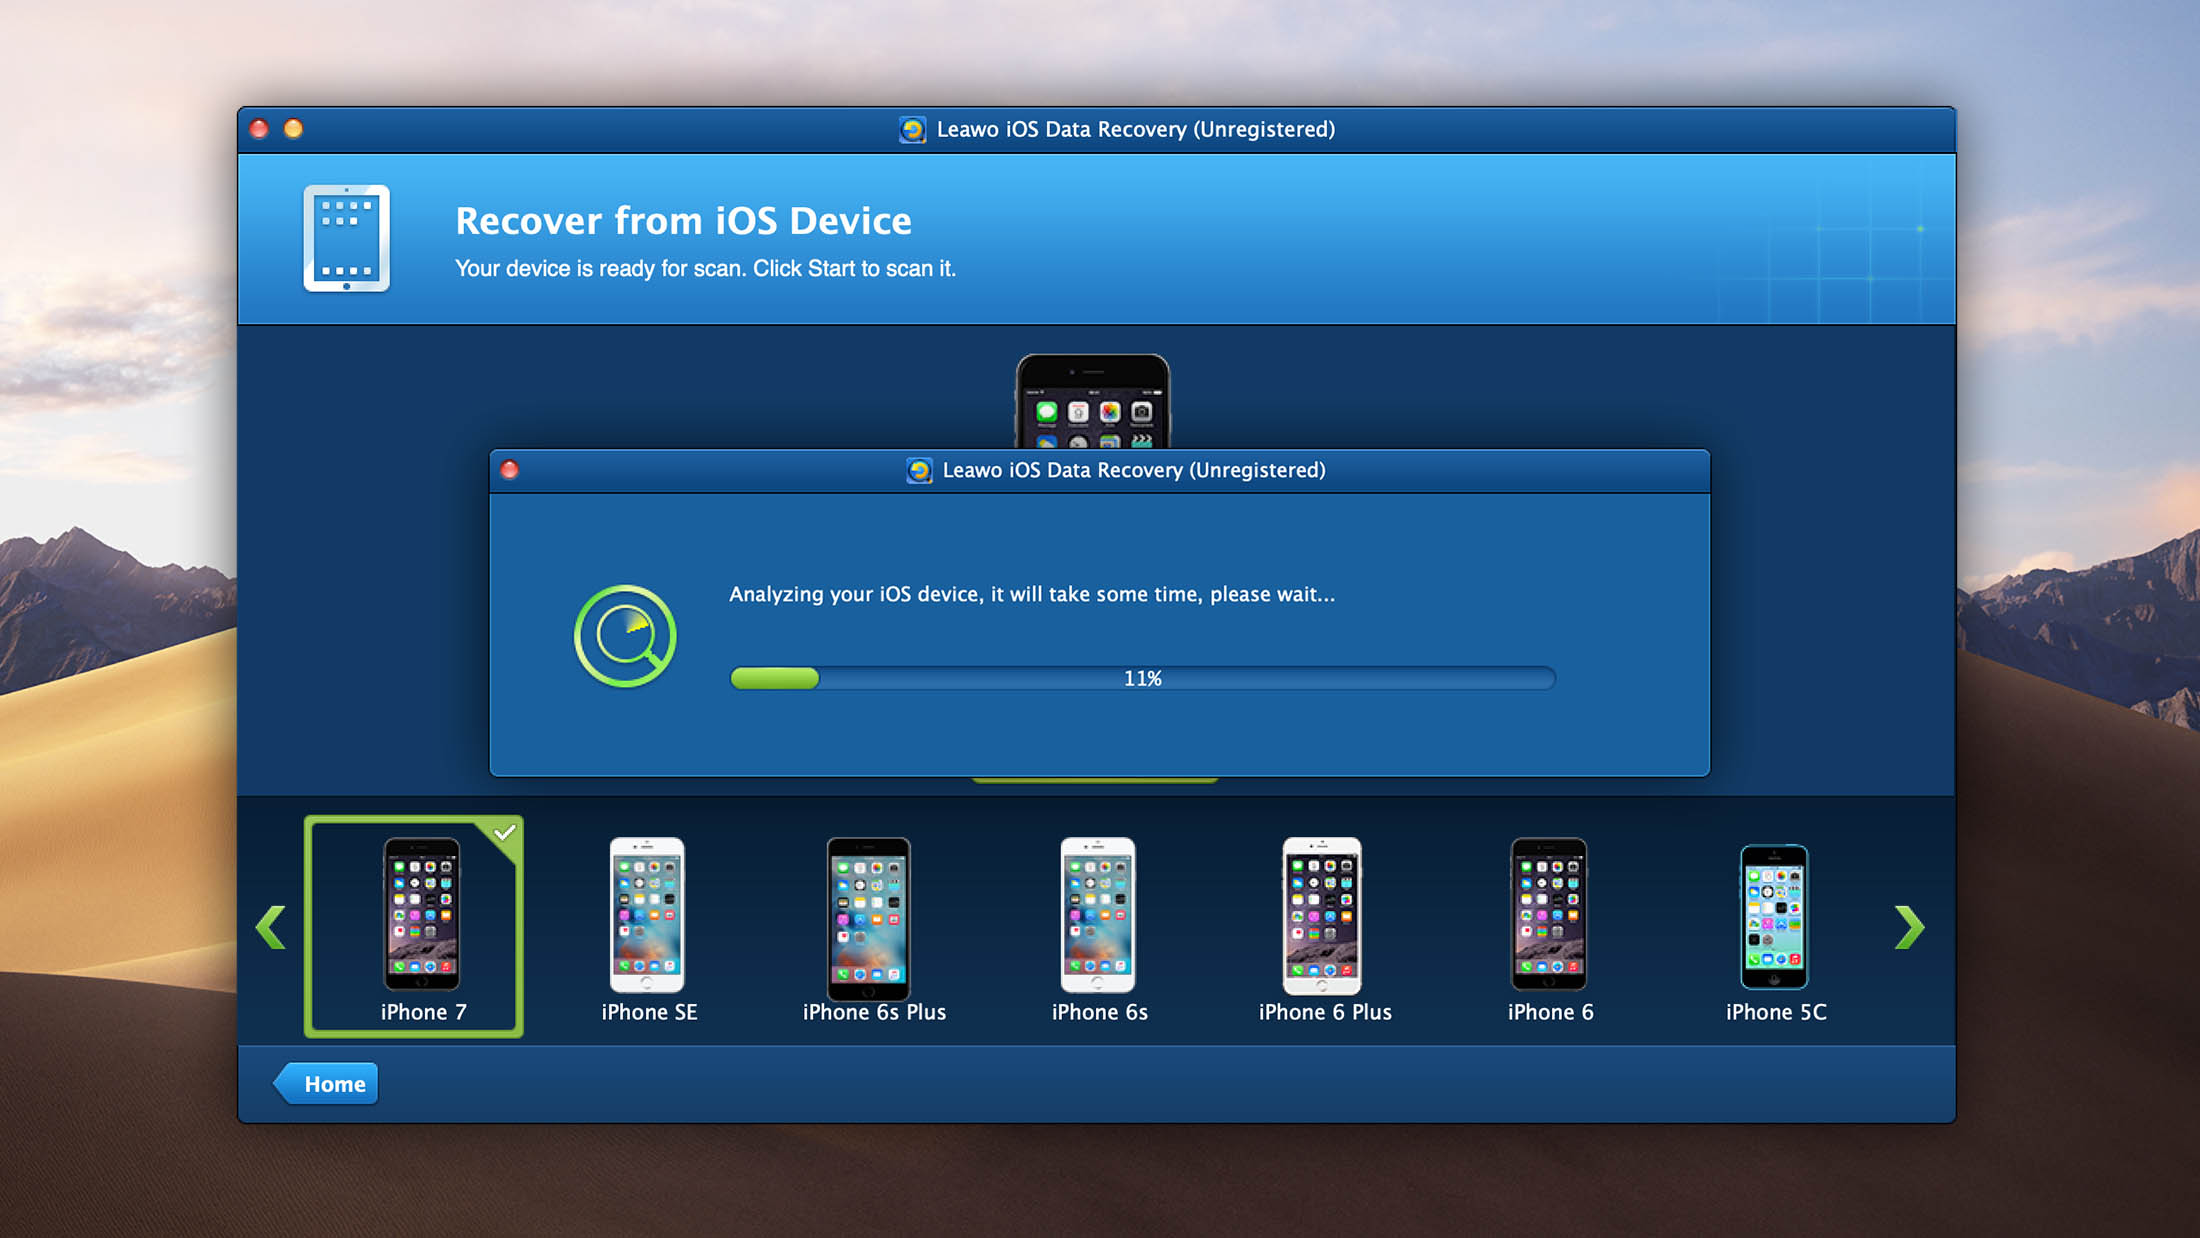Show previous devices with left green arrow
Image resolution: width=2200 pixels, height=1238 pixels.
[x=271, y=927]
